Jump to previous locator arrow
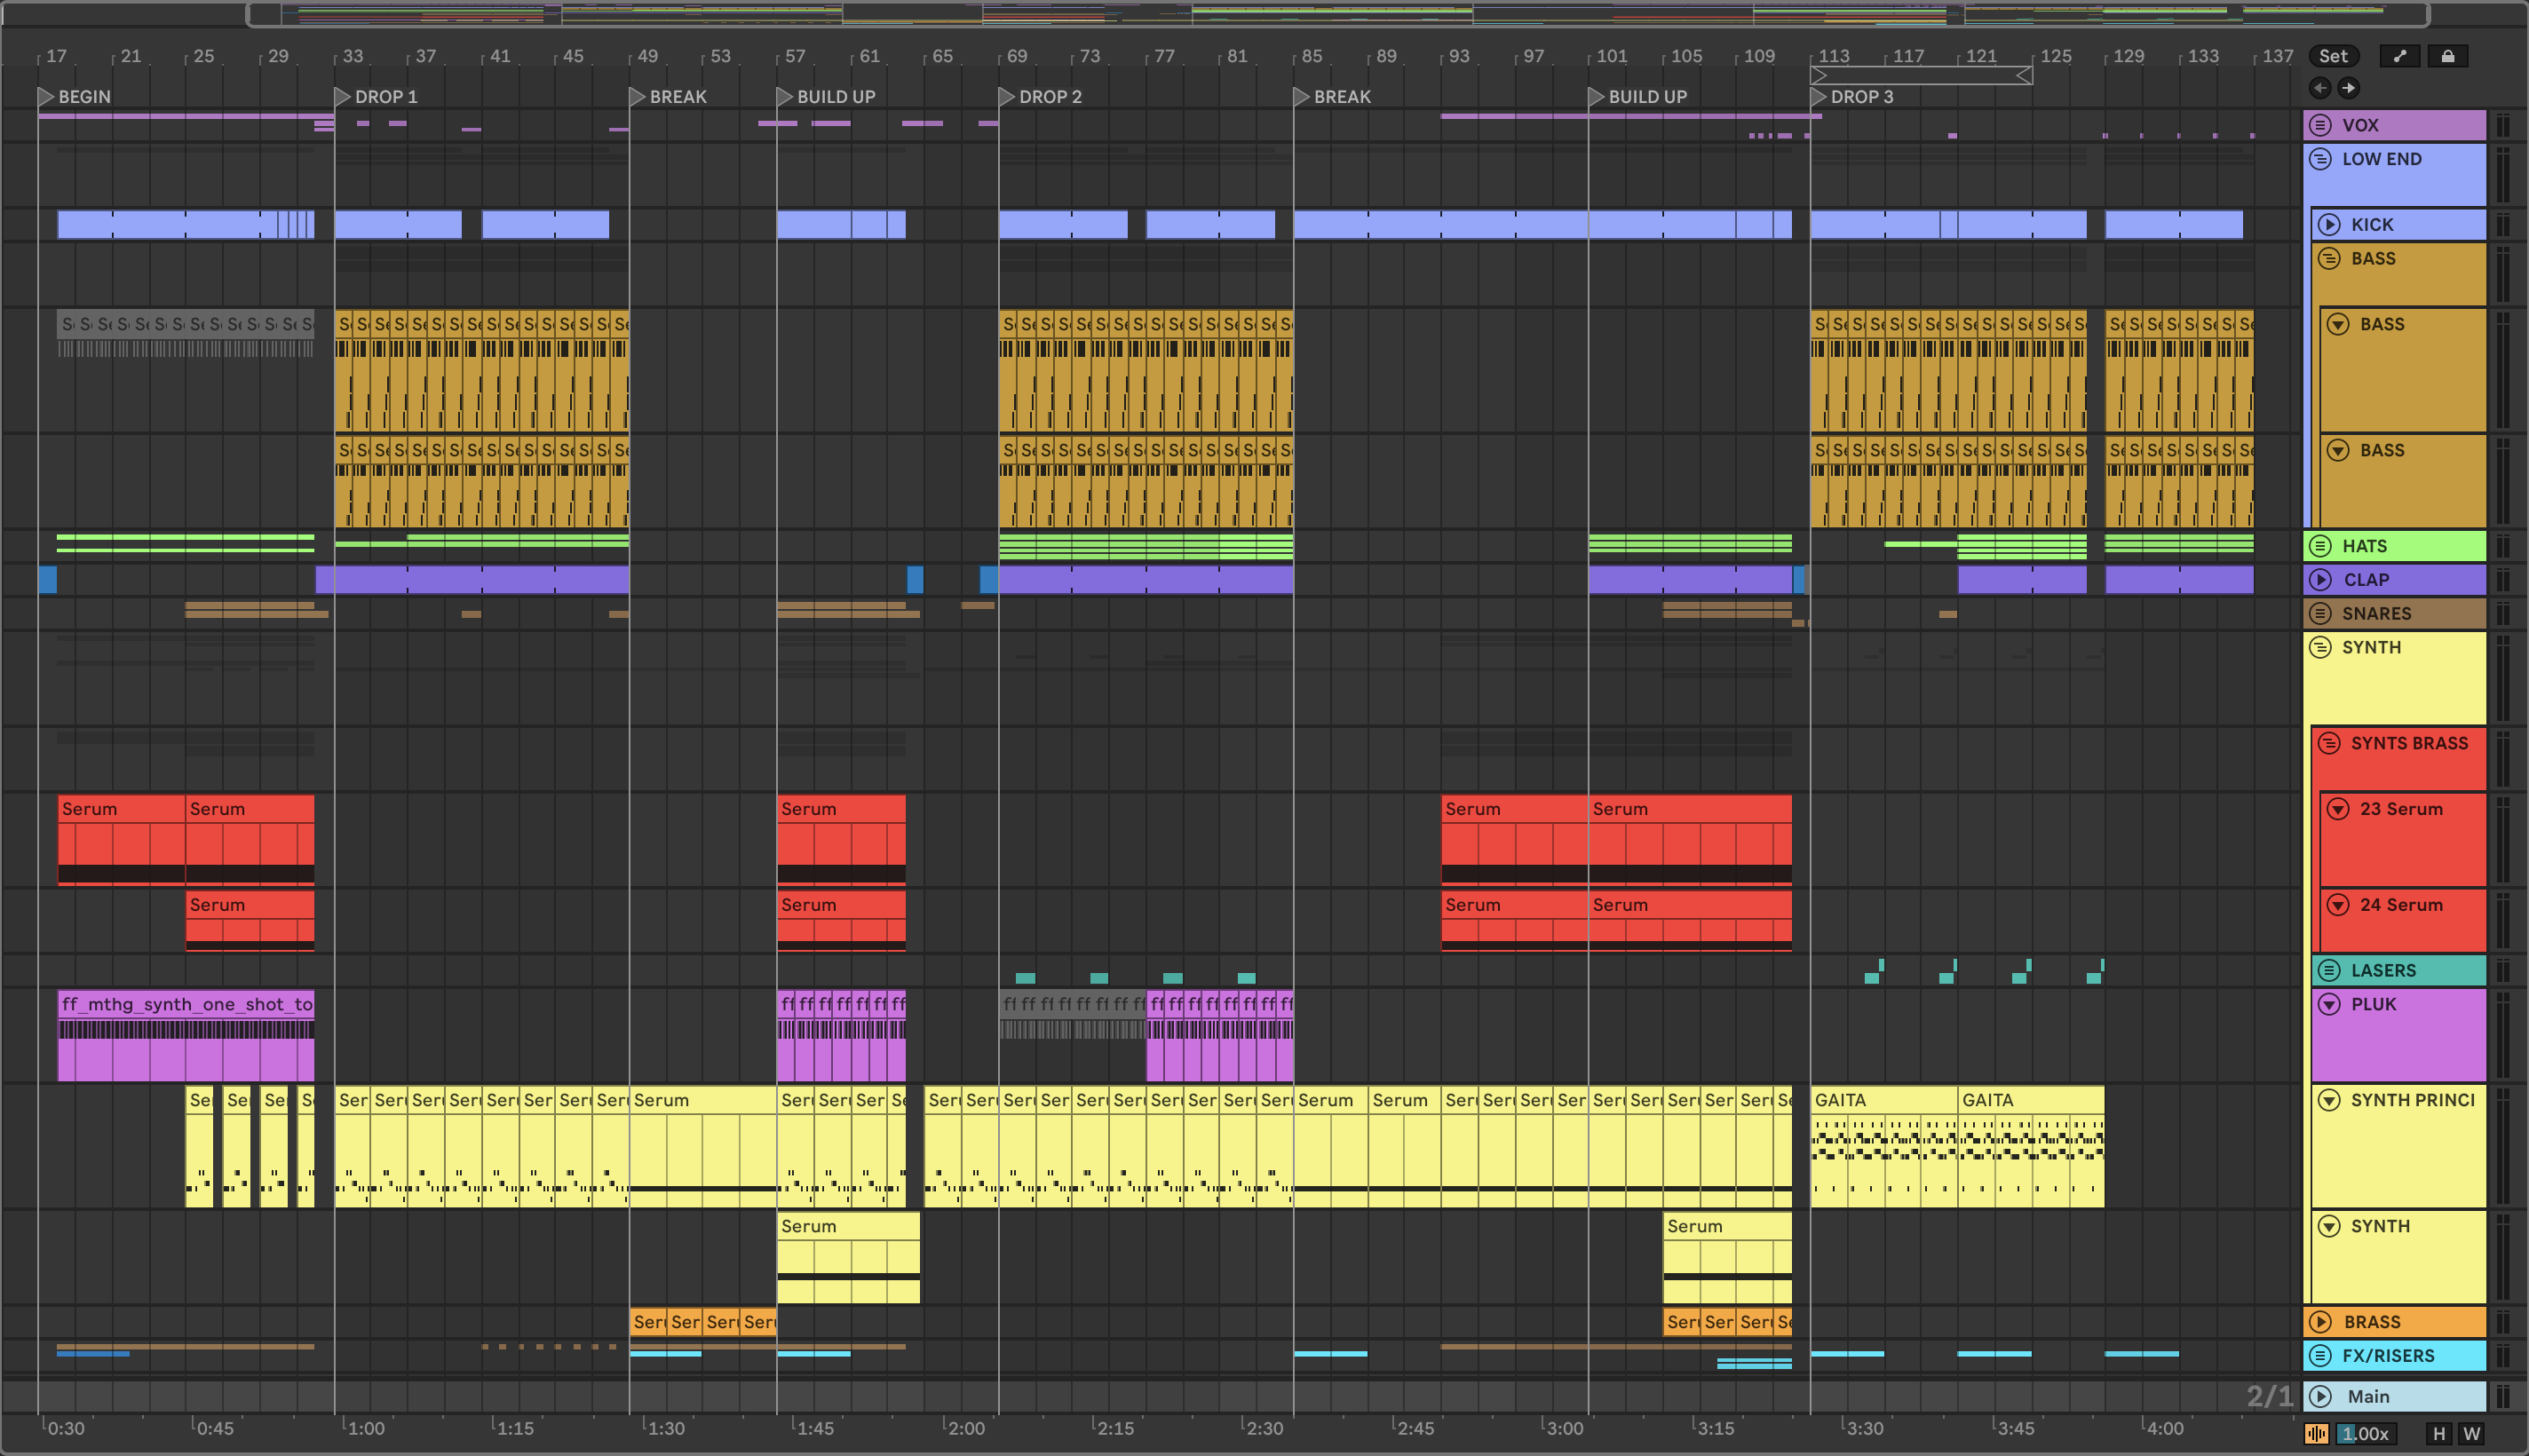The image size is (2529, 1456). [2320, 88]
